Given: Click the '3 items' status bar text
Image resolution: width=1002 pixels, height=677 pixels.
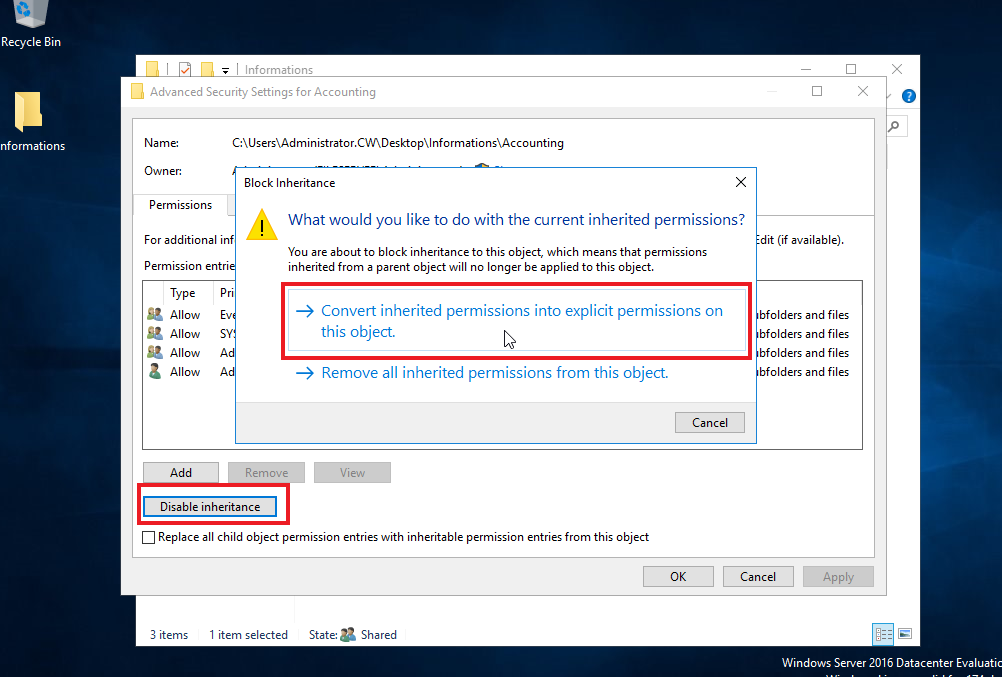Looking at the screenshot, I should click(169, 635).
